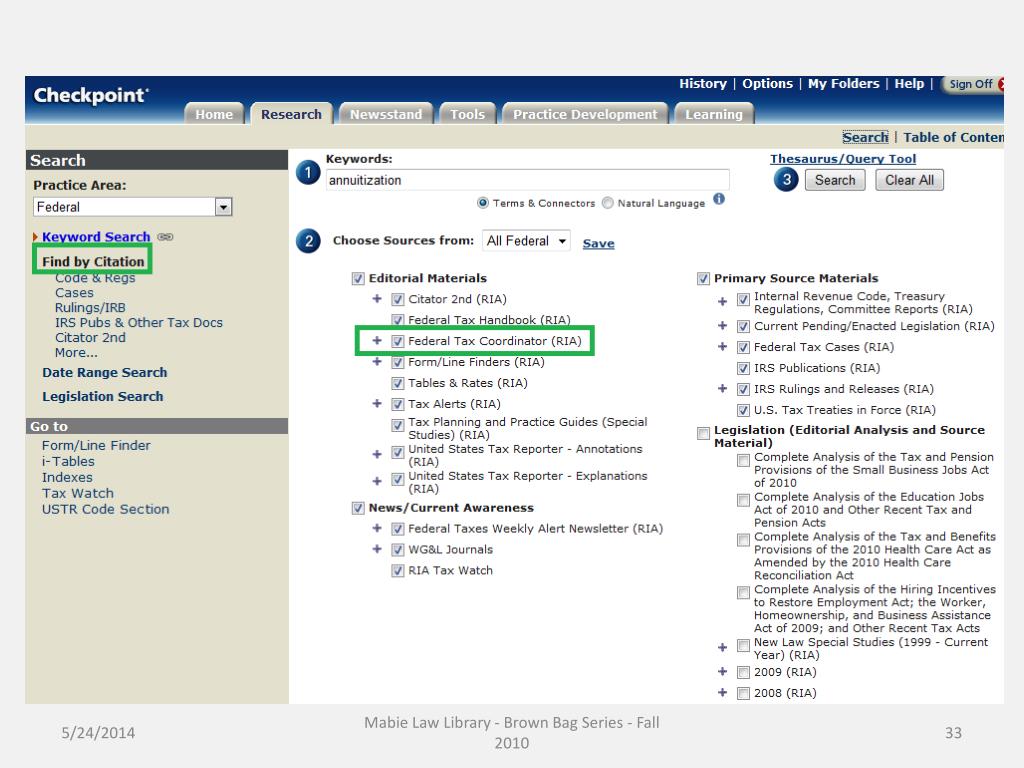
Task: Go to i-Tables
Action: click(x=68, y=461)
